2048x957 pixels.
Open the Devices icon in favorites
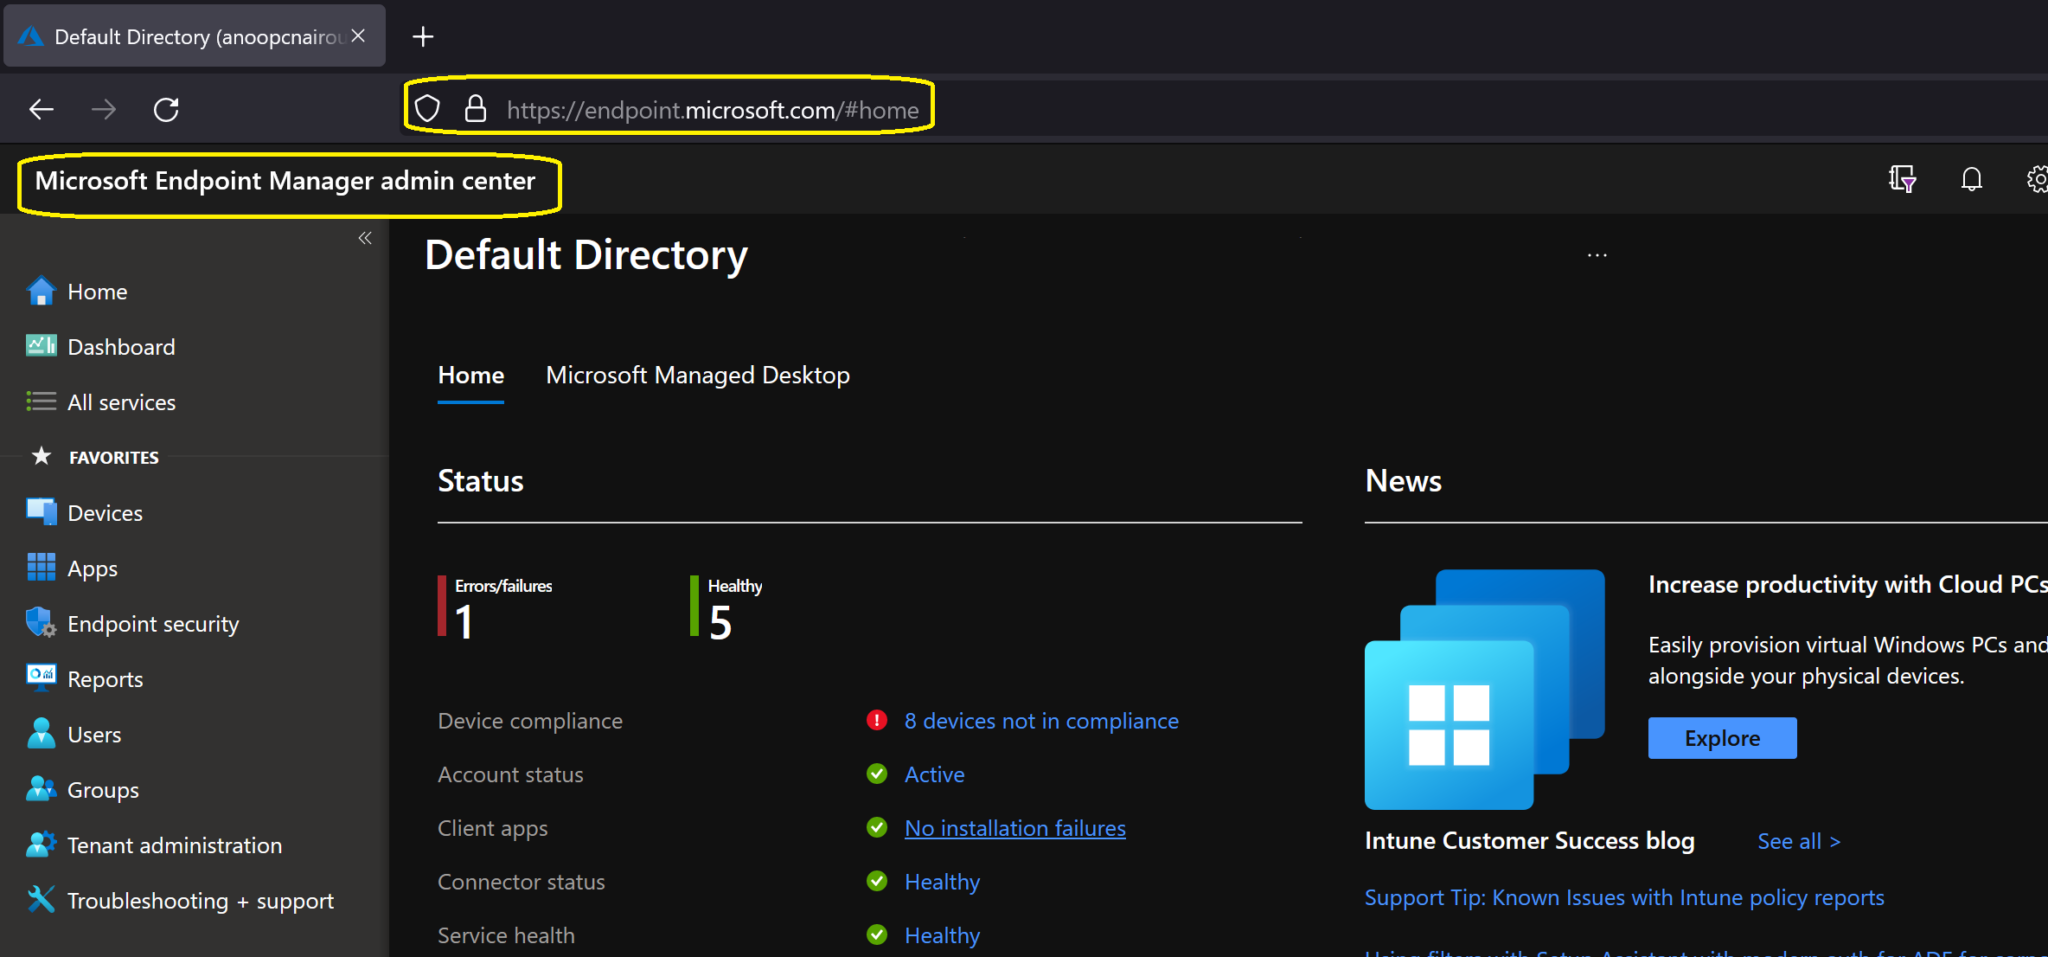click(x=41, y=512)
